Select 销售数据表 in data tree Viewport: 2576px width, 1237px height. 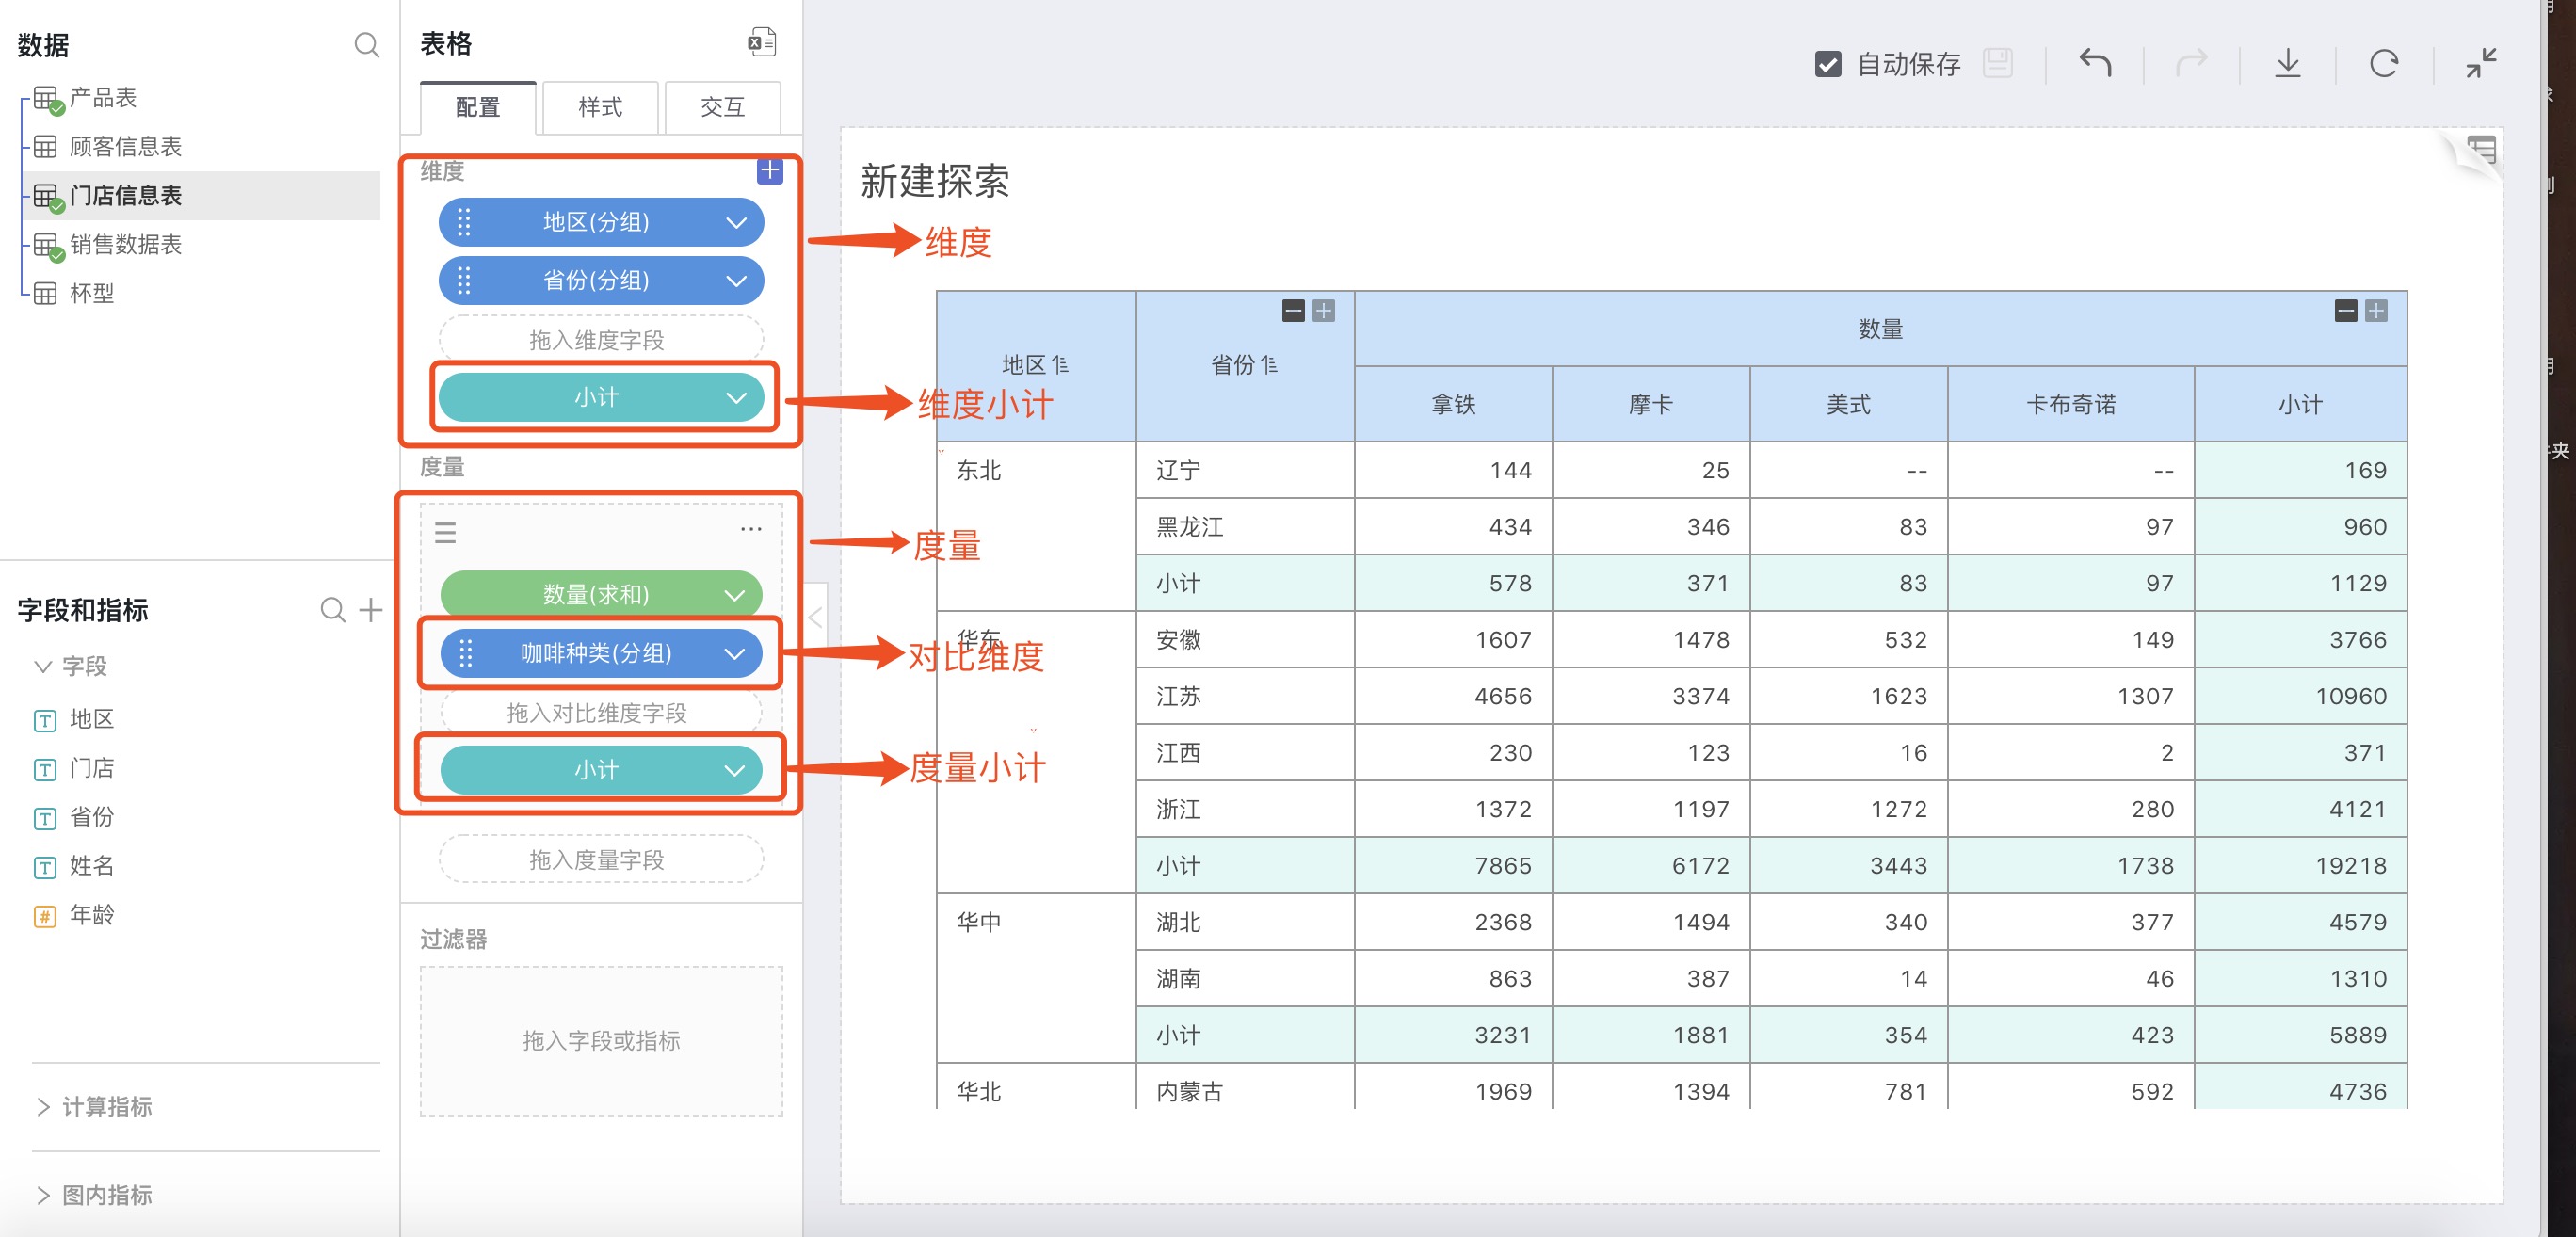click(125, 245)
